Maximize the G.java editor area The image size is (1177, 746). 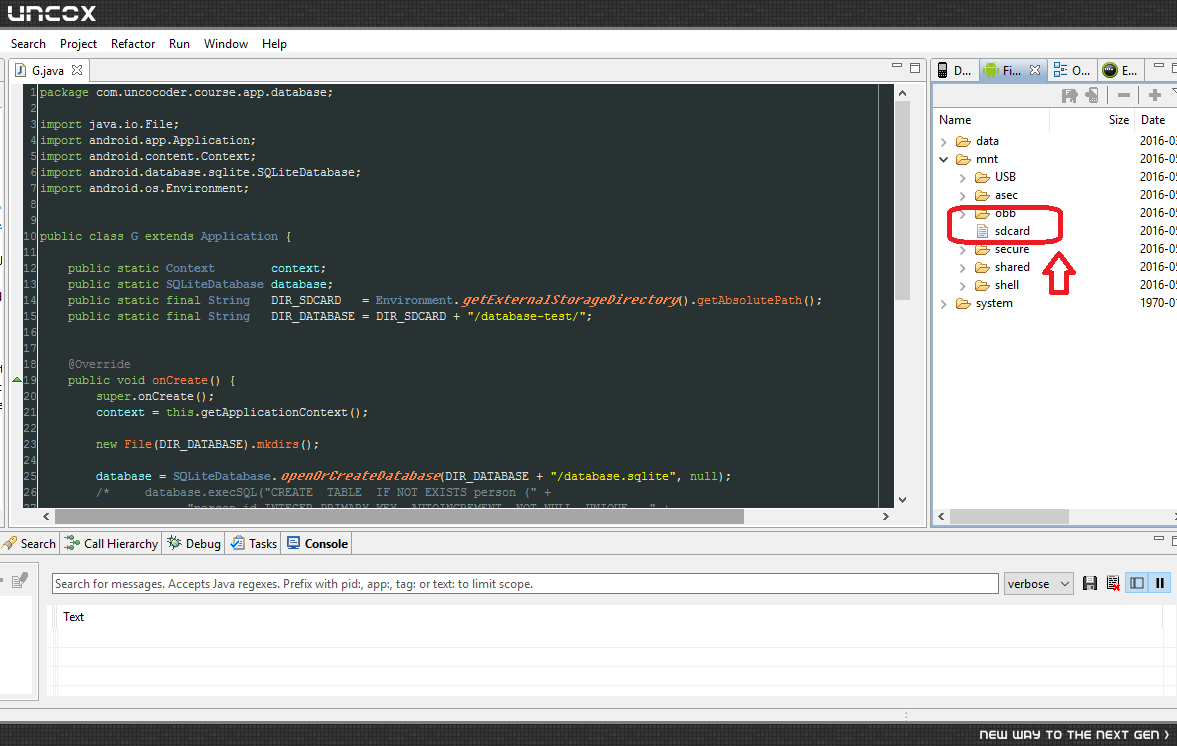point(915,68)
